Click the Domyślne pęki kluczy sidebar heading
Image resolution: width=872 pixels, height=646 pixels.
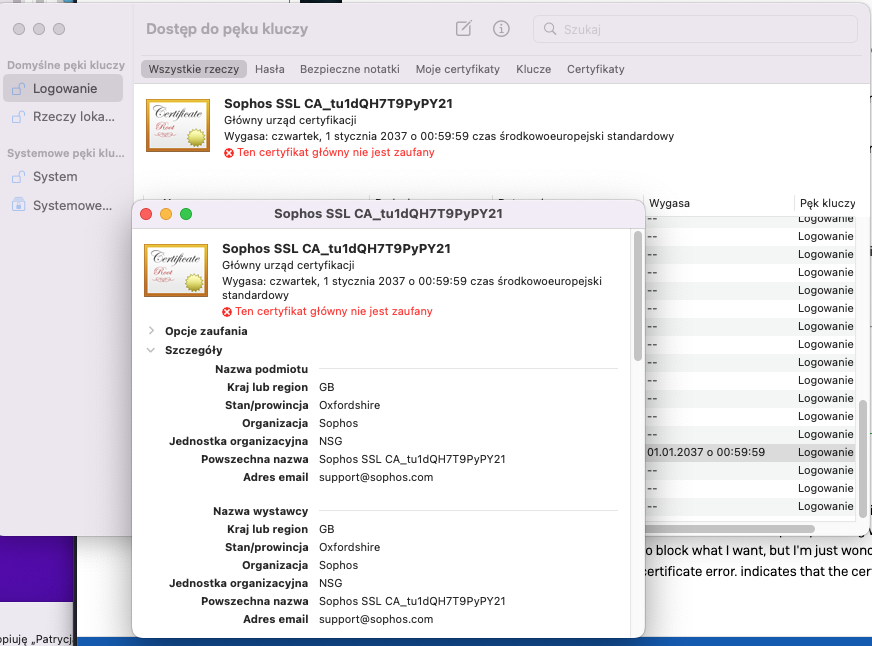click(x=66, y=65)
